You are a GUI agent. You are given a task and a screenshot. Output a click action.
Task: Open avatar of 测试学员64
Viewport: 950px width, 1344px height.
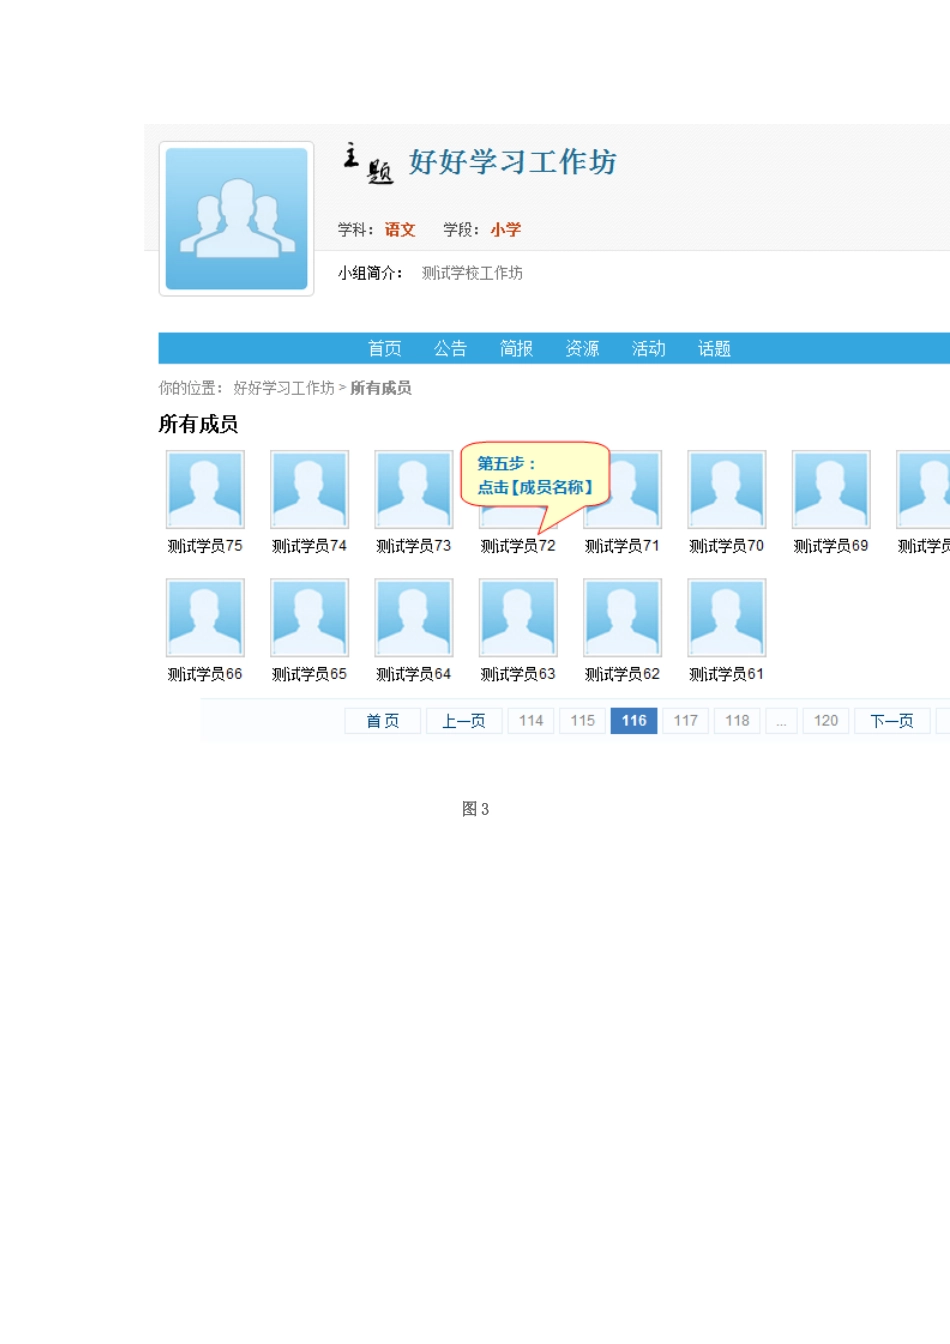coord(414,617)
